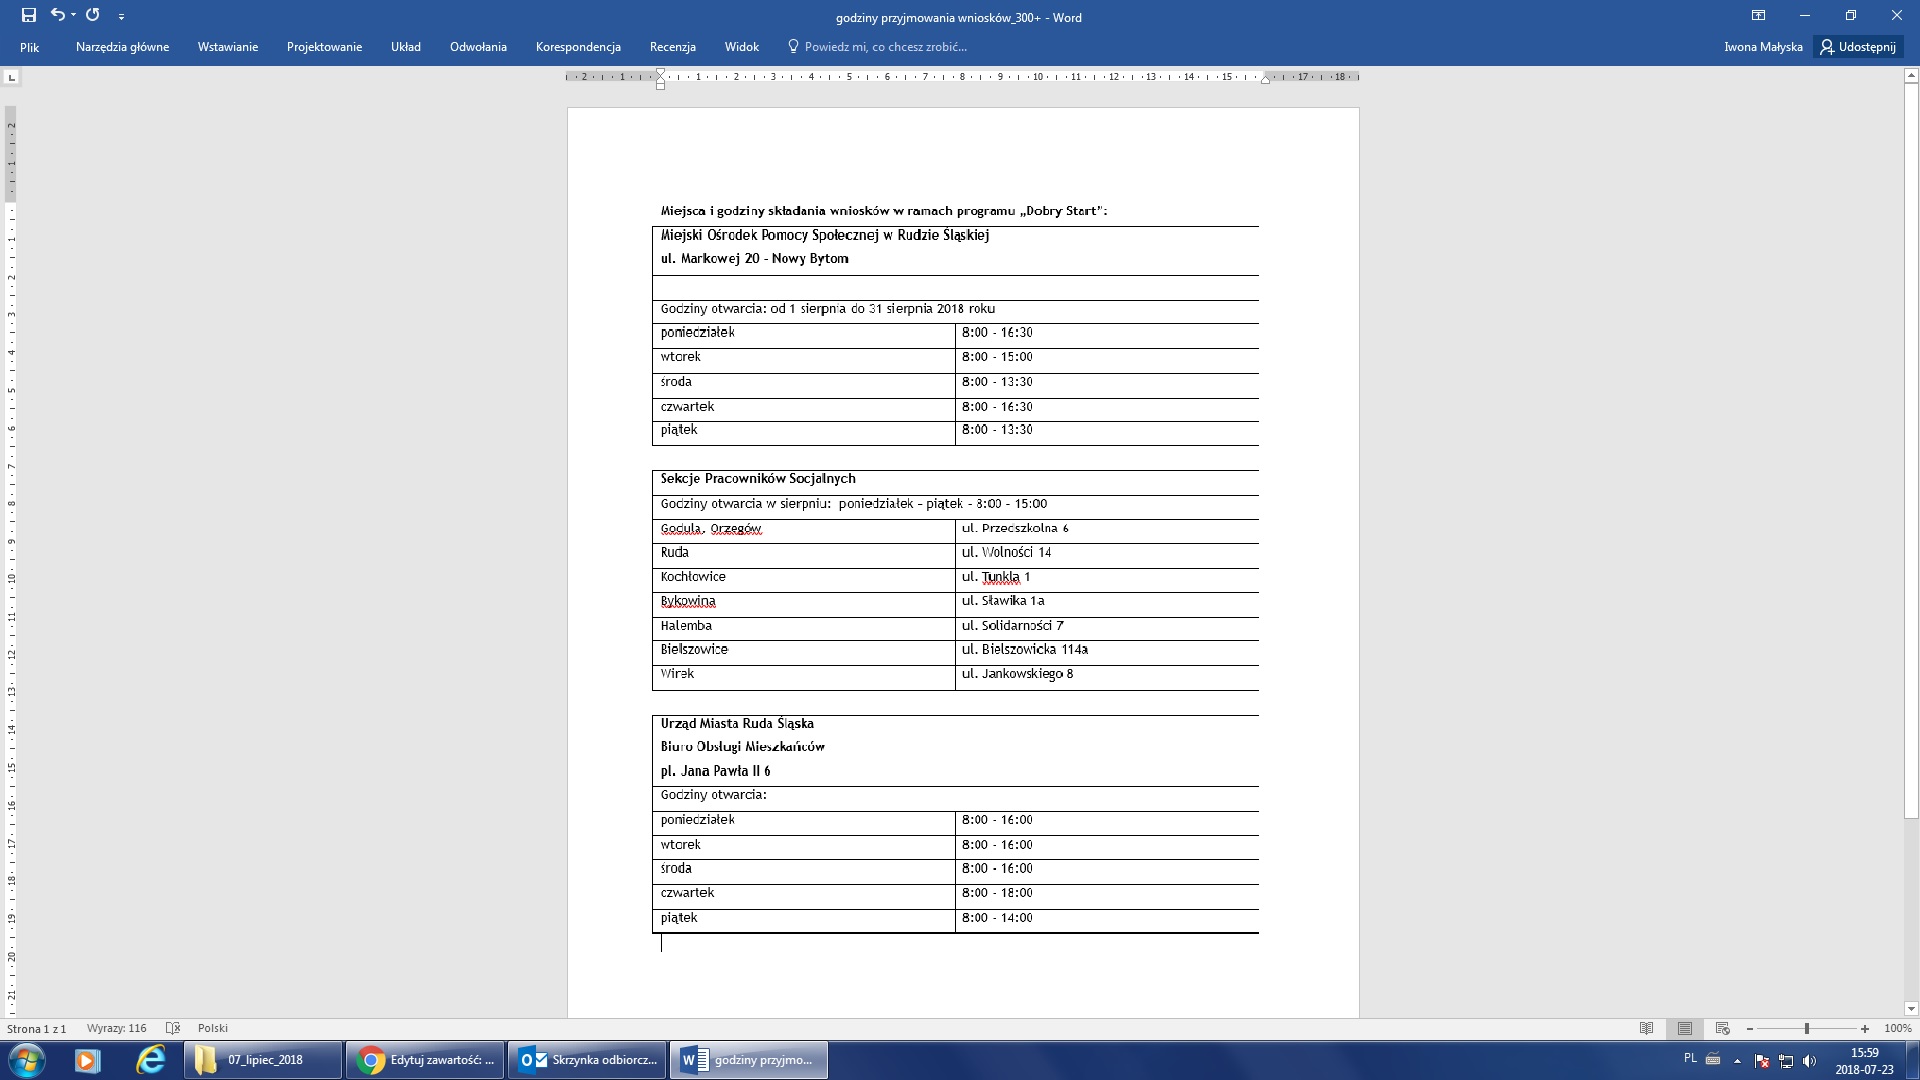Click the vertical scrollbar down arrow
This screenshot has width=1920, height=1080.
(1911, 1009)
